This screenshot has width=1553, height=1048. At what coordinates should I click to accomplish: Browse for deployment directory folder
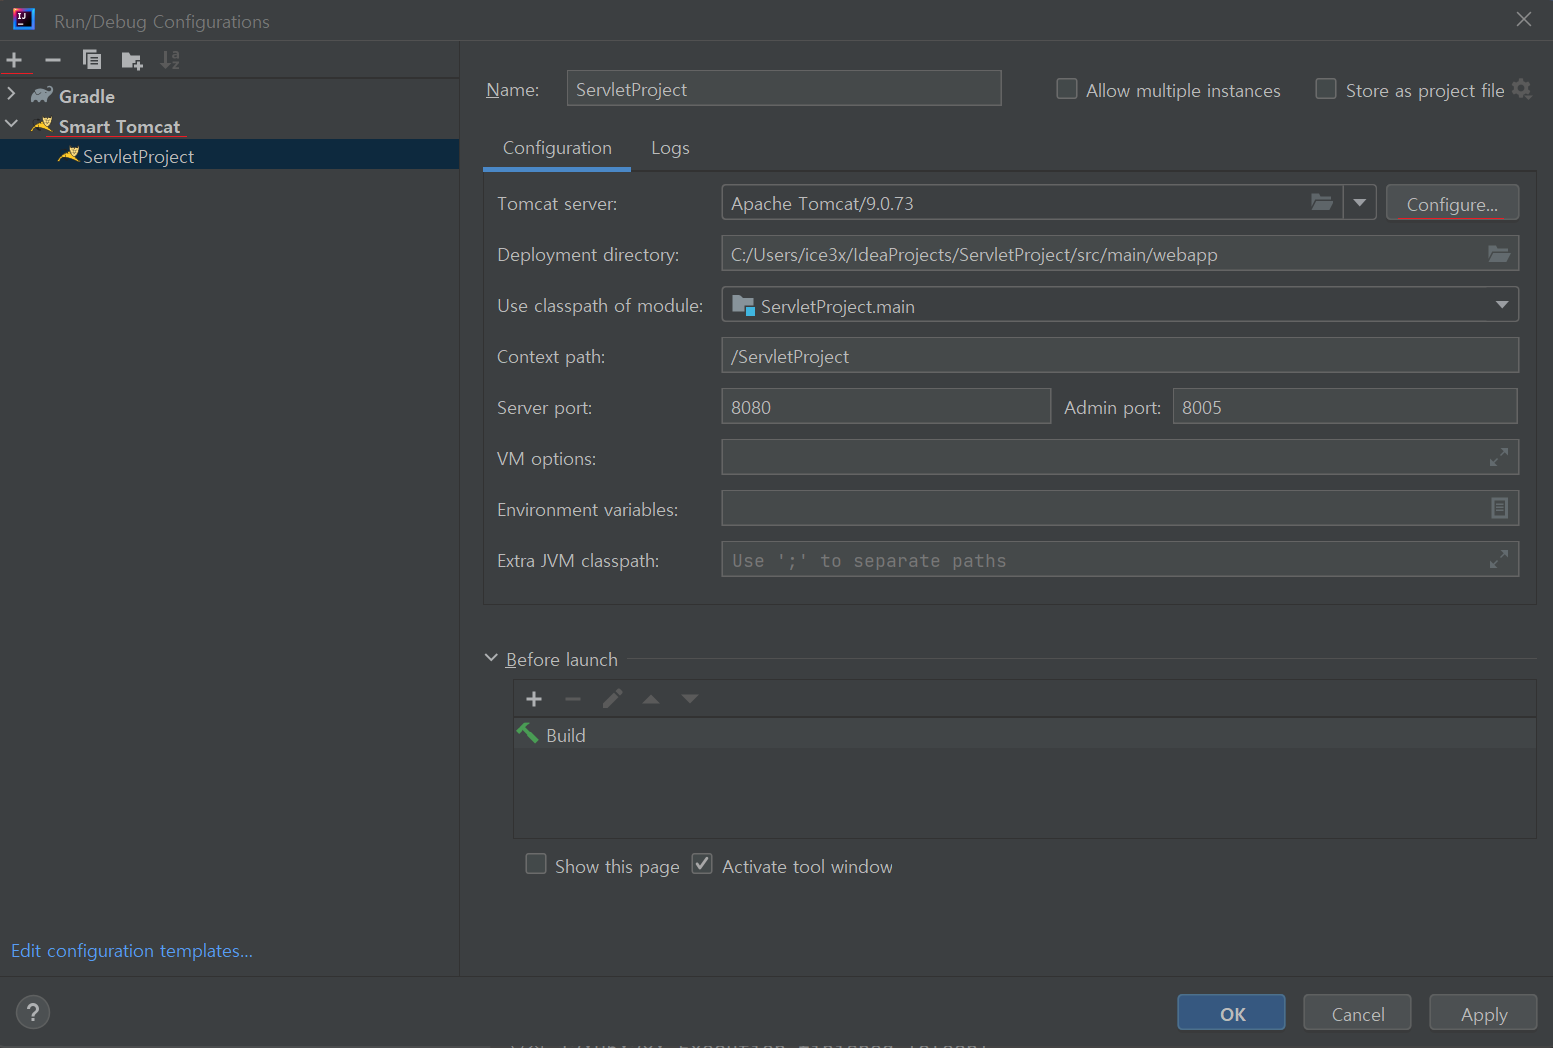(1498, 253)
